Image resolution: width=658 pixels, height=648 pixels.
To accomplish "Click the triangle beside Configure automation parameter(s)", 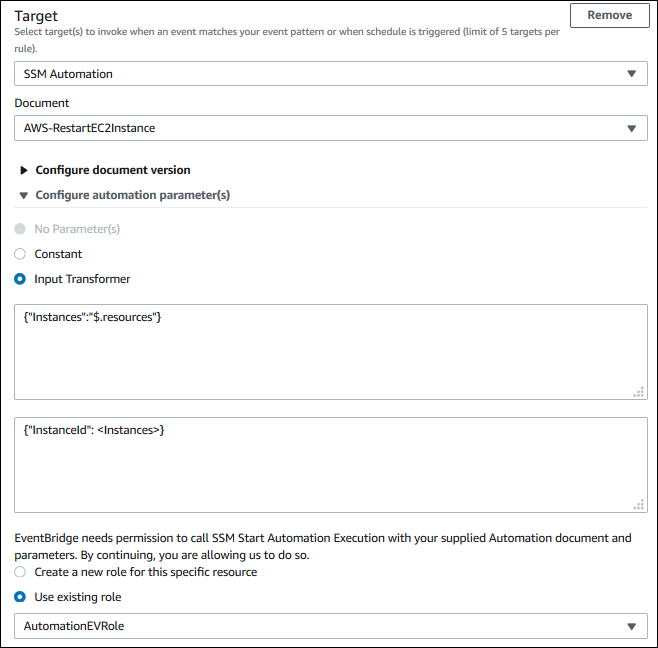I will pos(24,195).
